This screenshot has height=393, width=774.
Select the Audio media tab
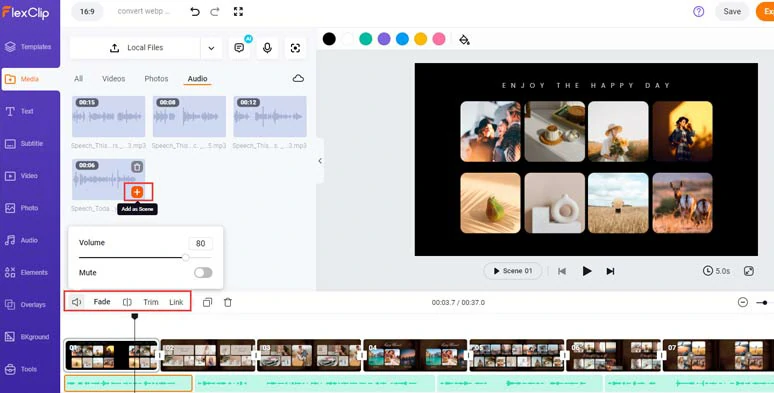tap(197, 79)
